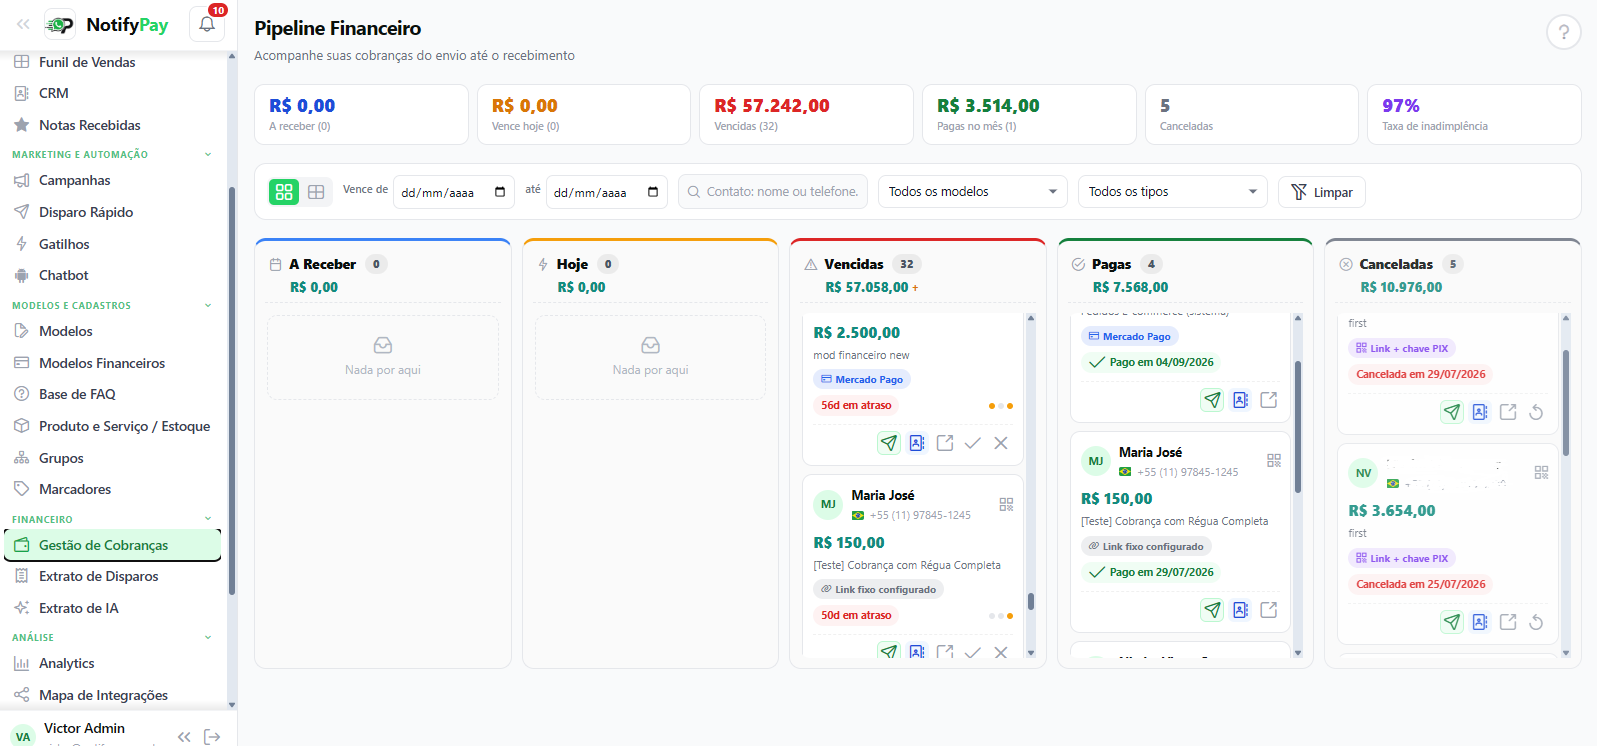Click the Vencidas R$ 57.242,00 summary card
Screen dimensions: 1597x746
(806, 115)
